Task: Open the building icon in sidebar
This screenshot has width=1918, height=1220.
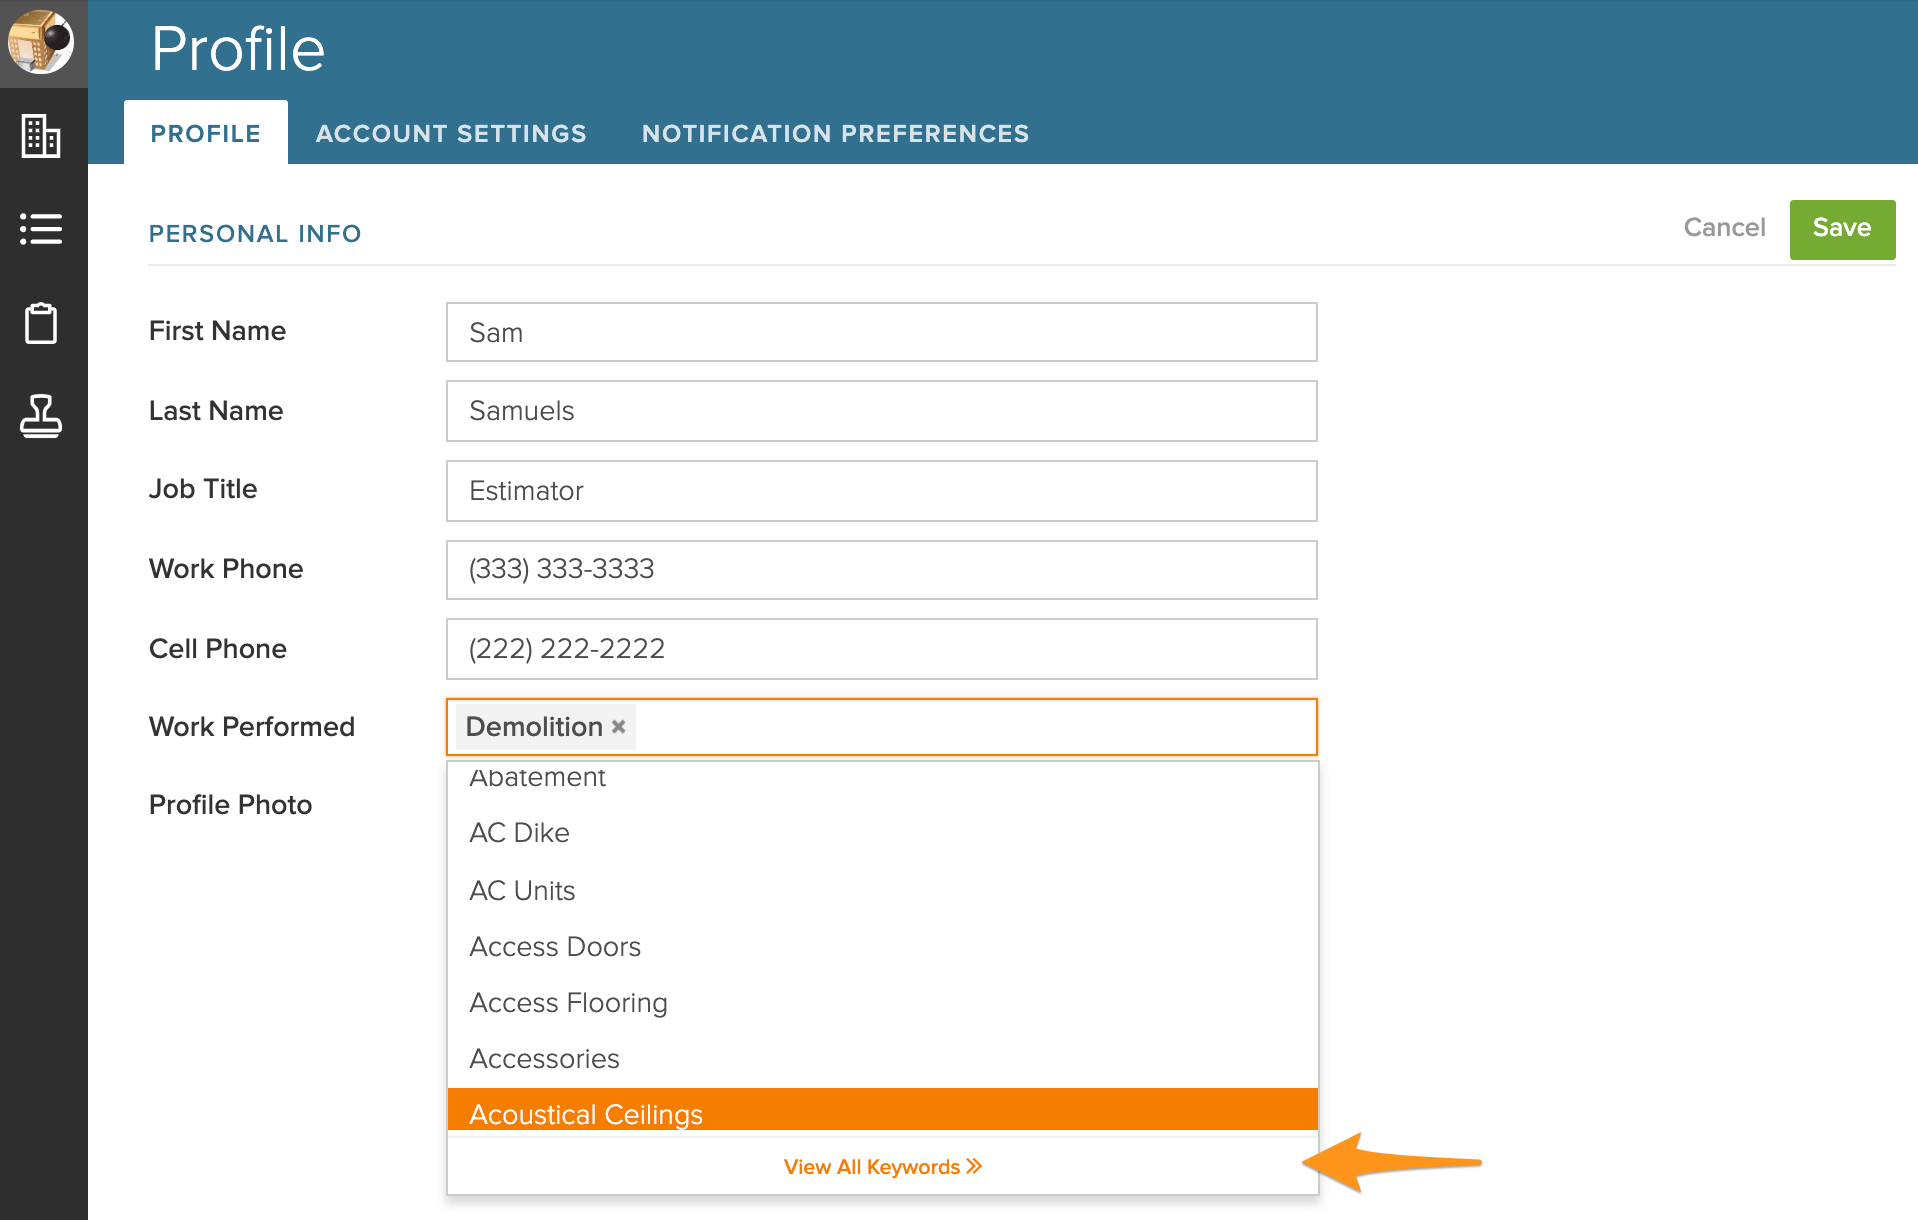Action: (41, 135)
